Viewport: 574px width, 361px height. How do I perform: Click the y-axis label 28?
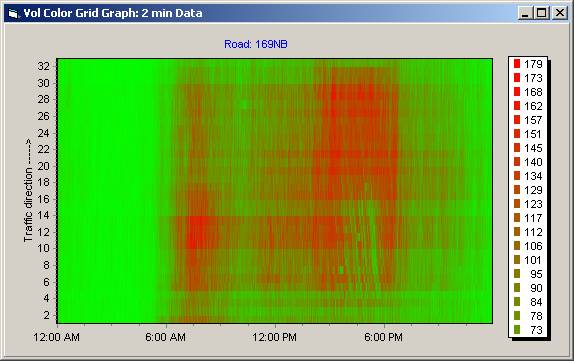point(43,100)
